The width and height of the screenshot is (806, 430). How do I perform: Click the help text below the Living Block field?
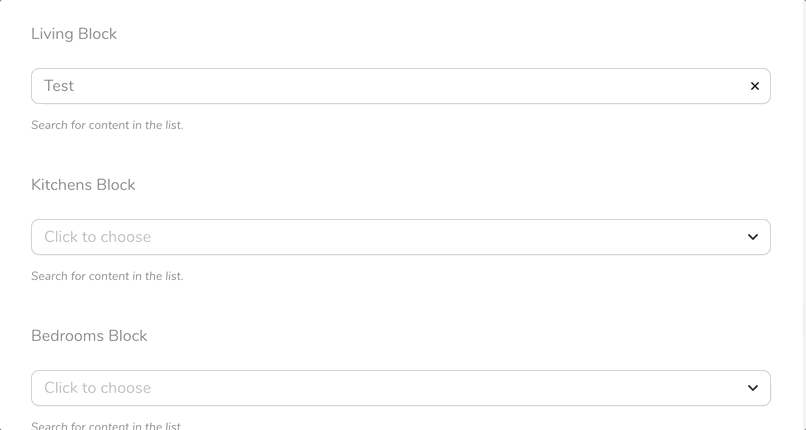pos(107,125)
